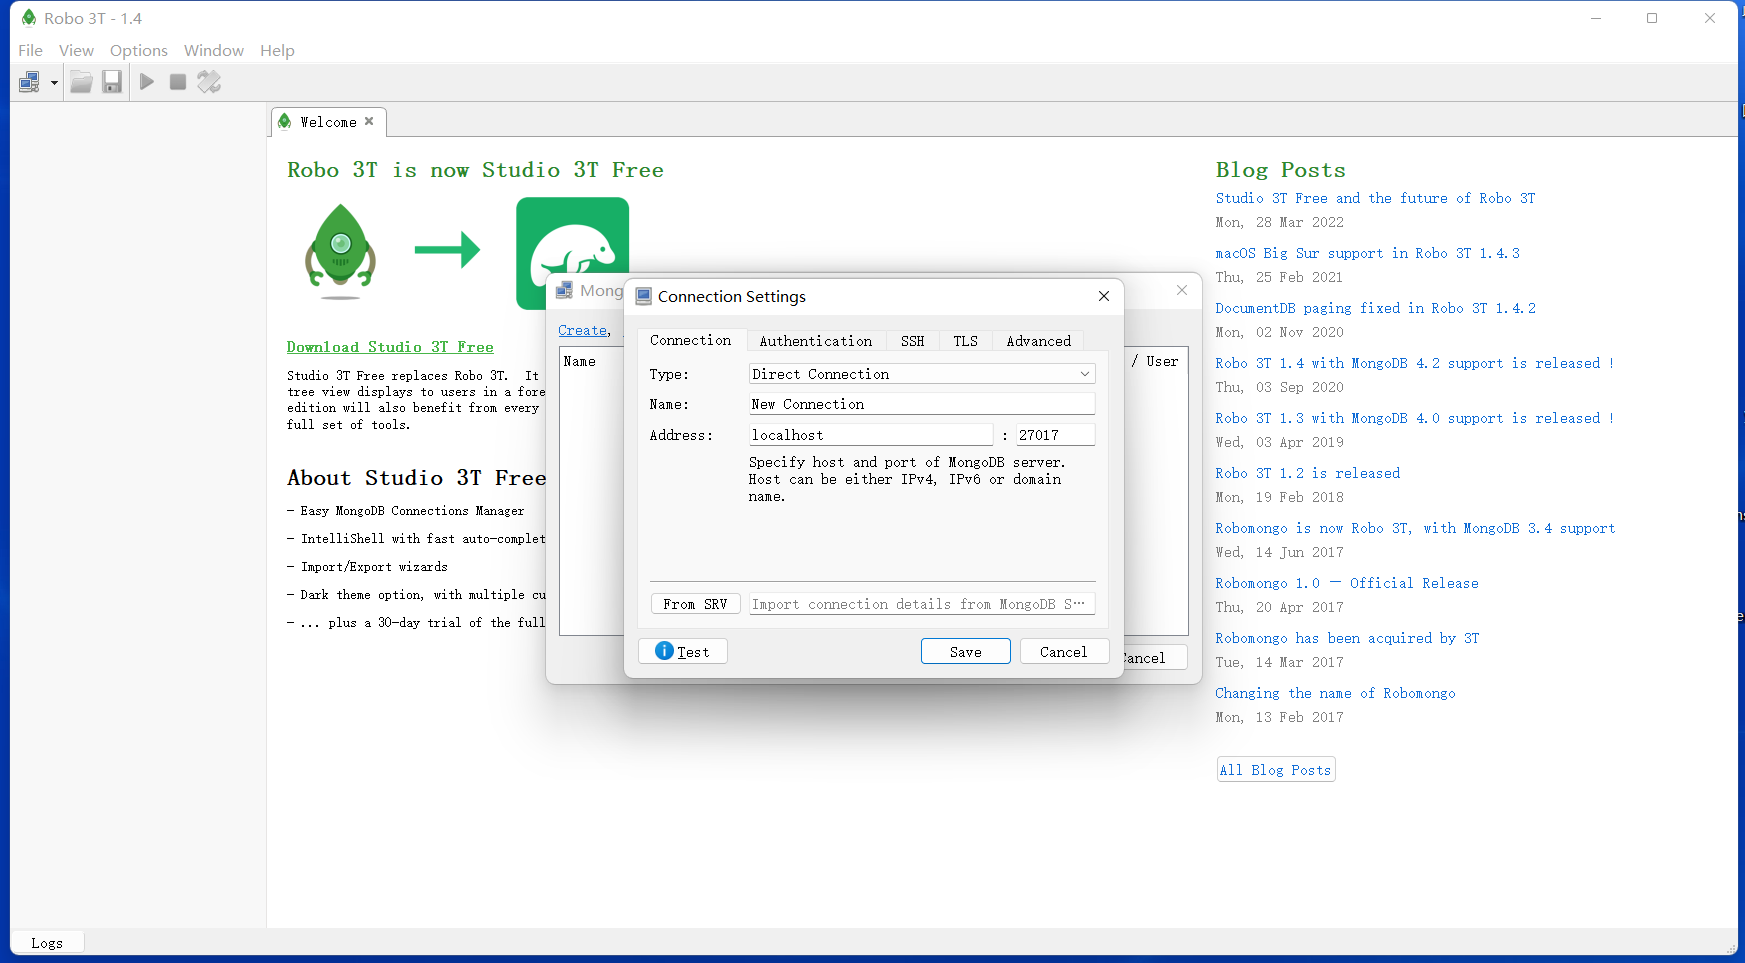Click the Robo 3T title bar logo
Image resolution: width=1745 pixels, height=963 pixels.
29,18
